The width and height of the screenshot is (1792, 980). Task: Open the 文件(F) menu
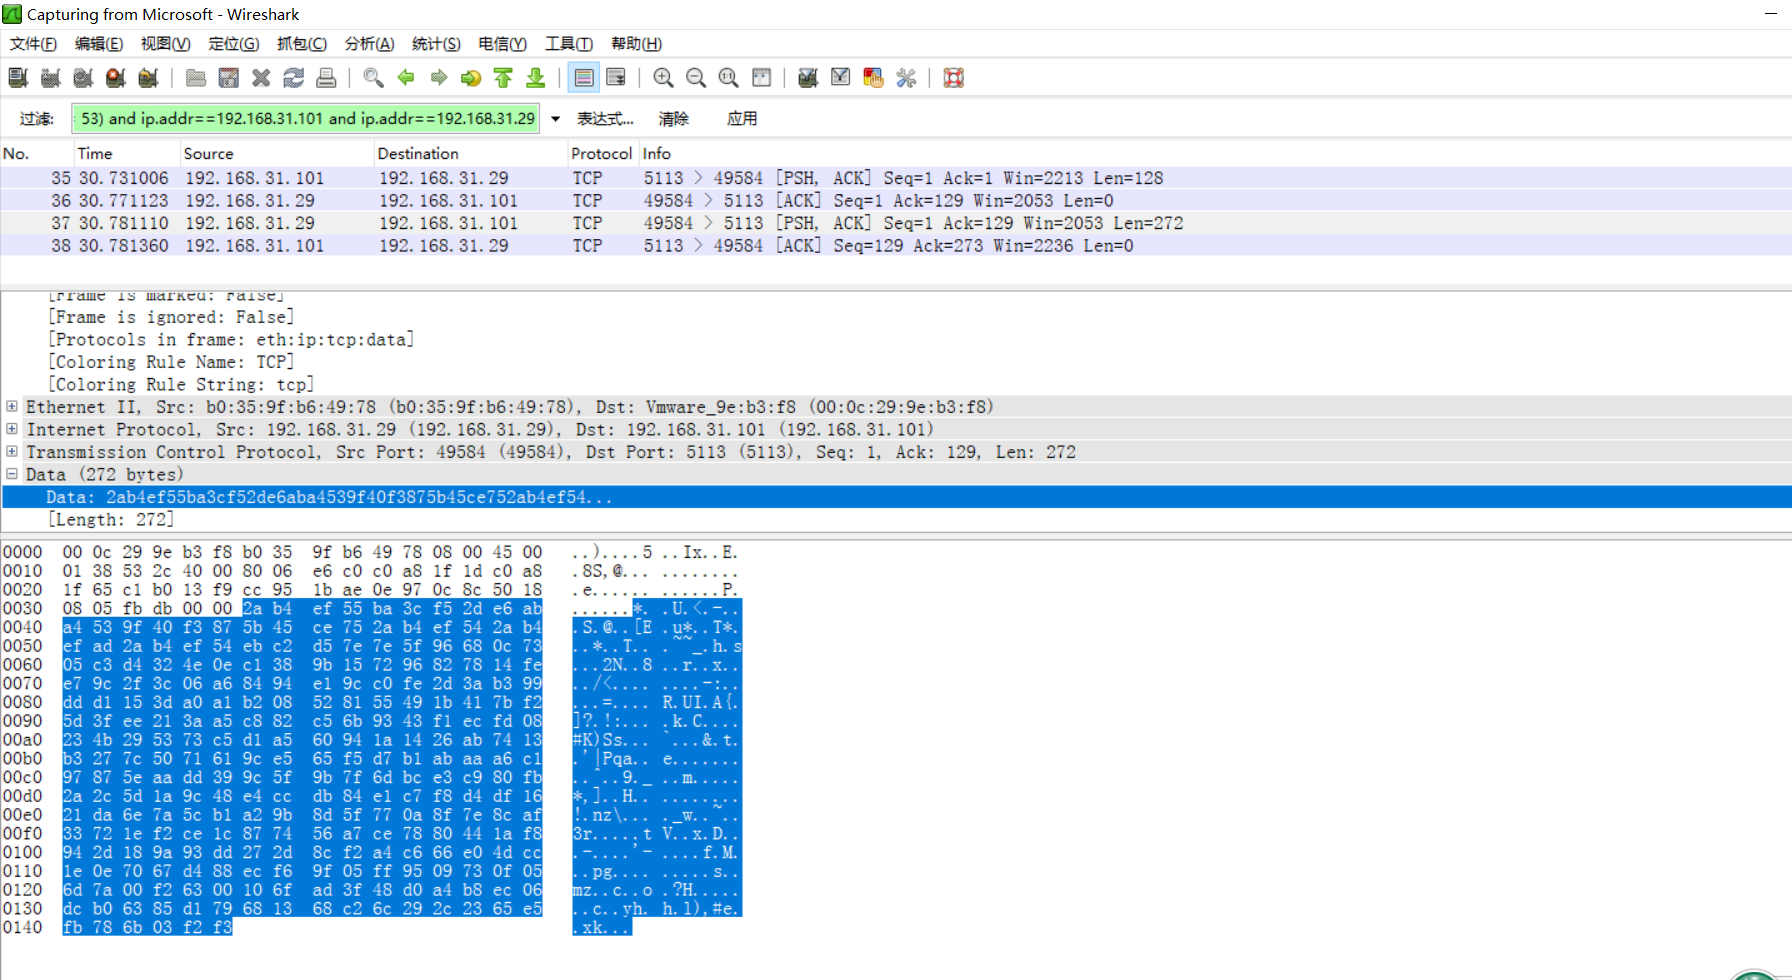(x=33, y=44)
